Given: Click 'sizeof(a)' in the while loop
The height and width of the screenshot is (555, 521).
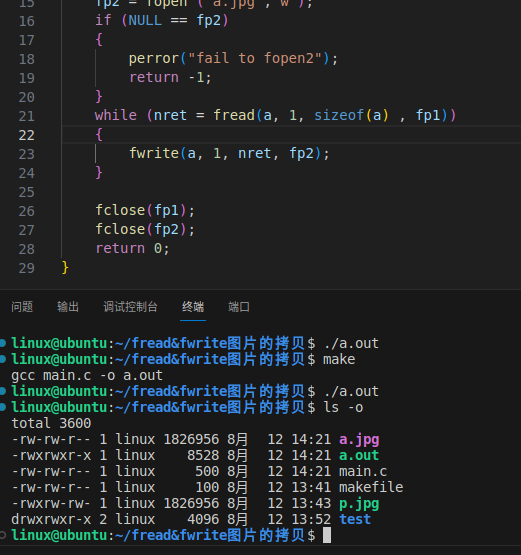Looking at the screenshot, I should click(x=351, y=115).
